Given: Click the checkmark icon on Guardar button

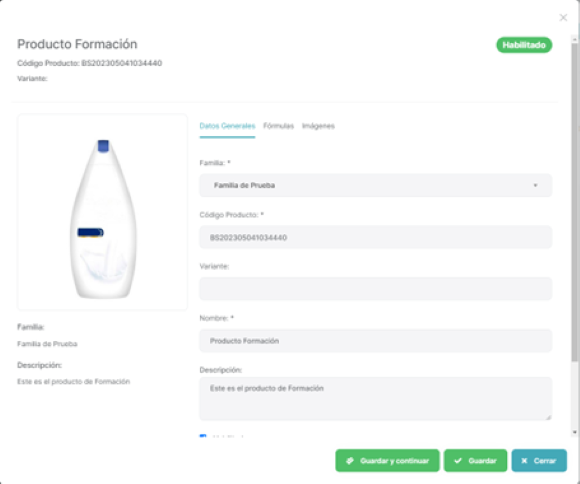Looking at the screenshot, I should coord(458,461).
